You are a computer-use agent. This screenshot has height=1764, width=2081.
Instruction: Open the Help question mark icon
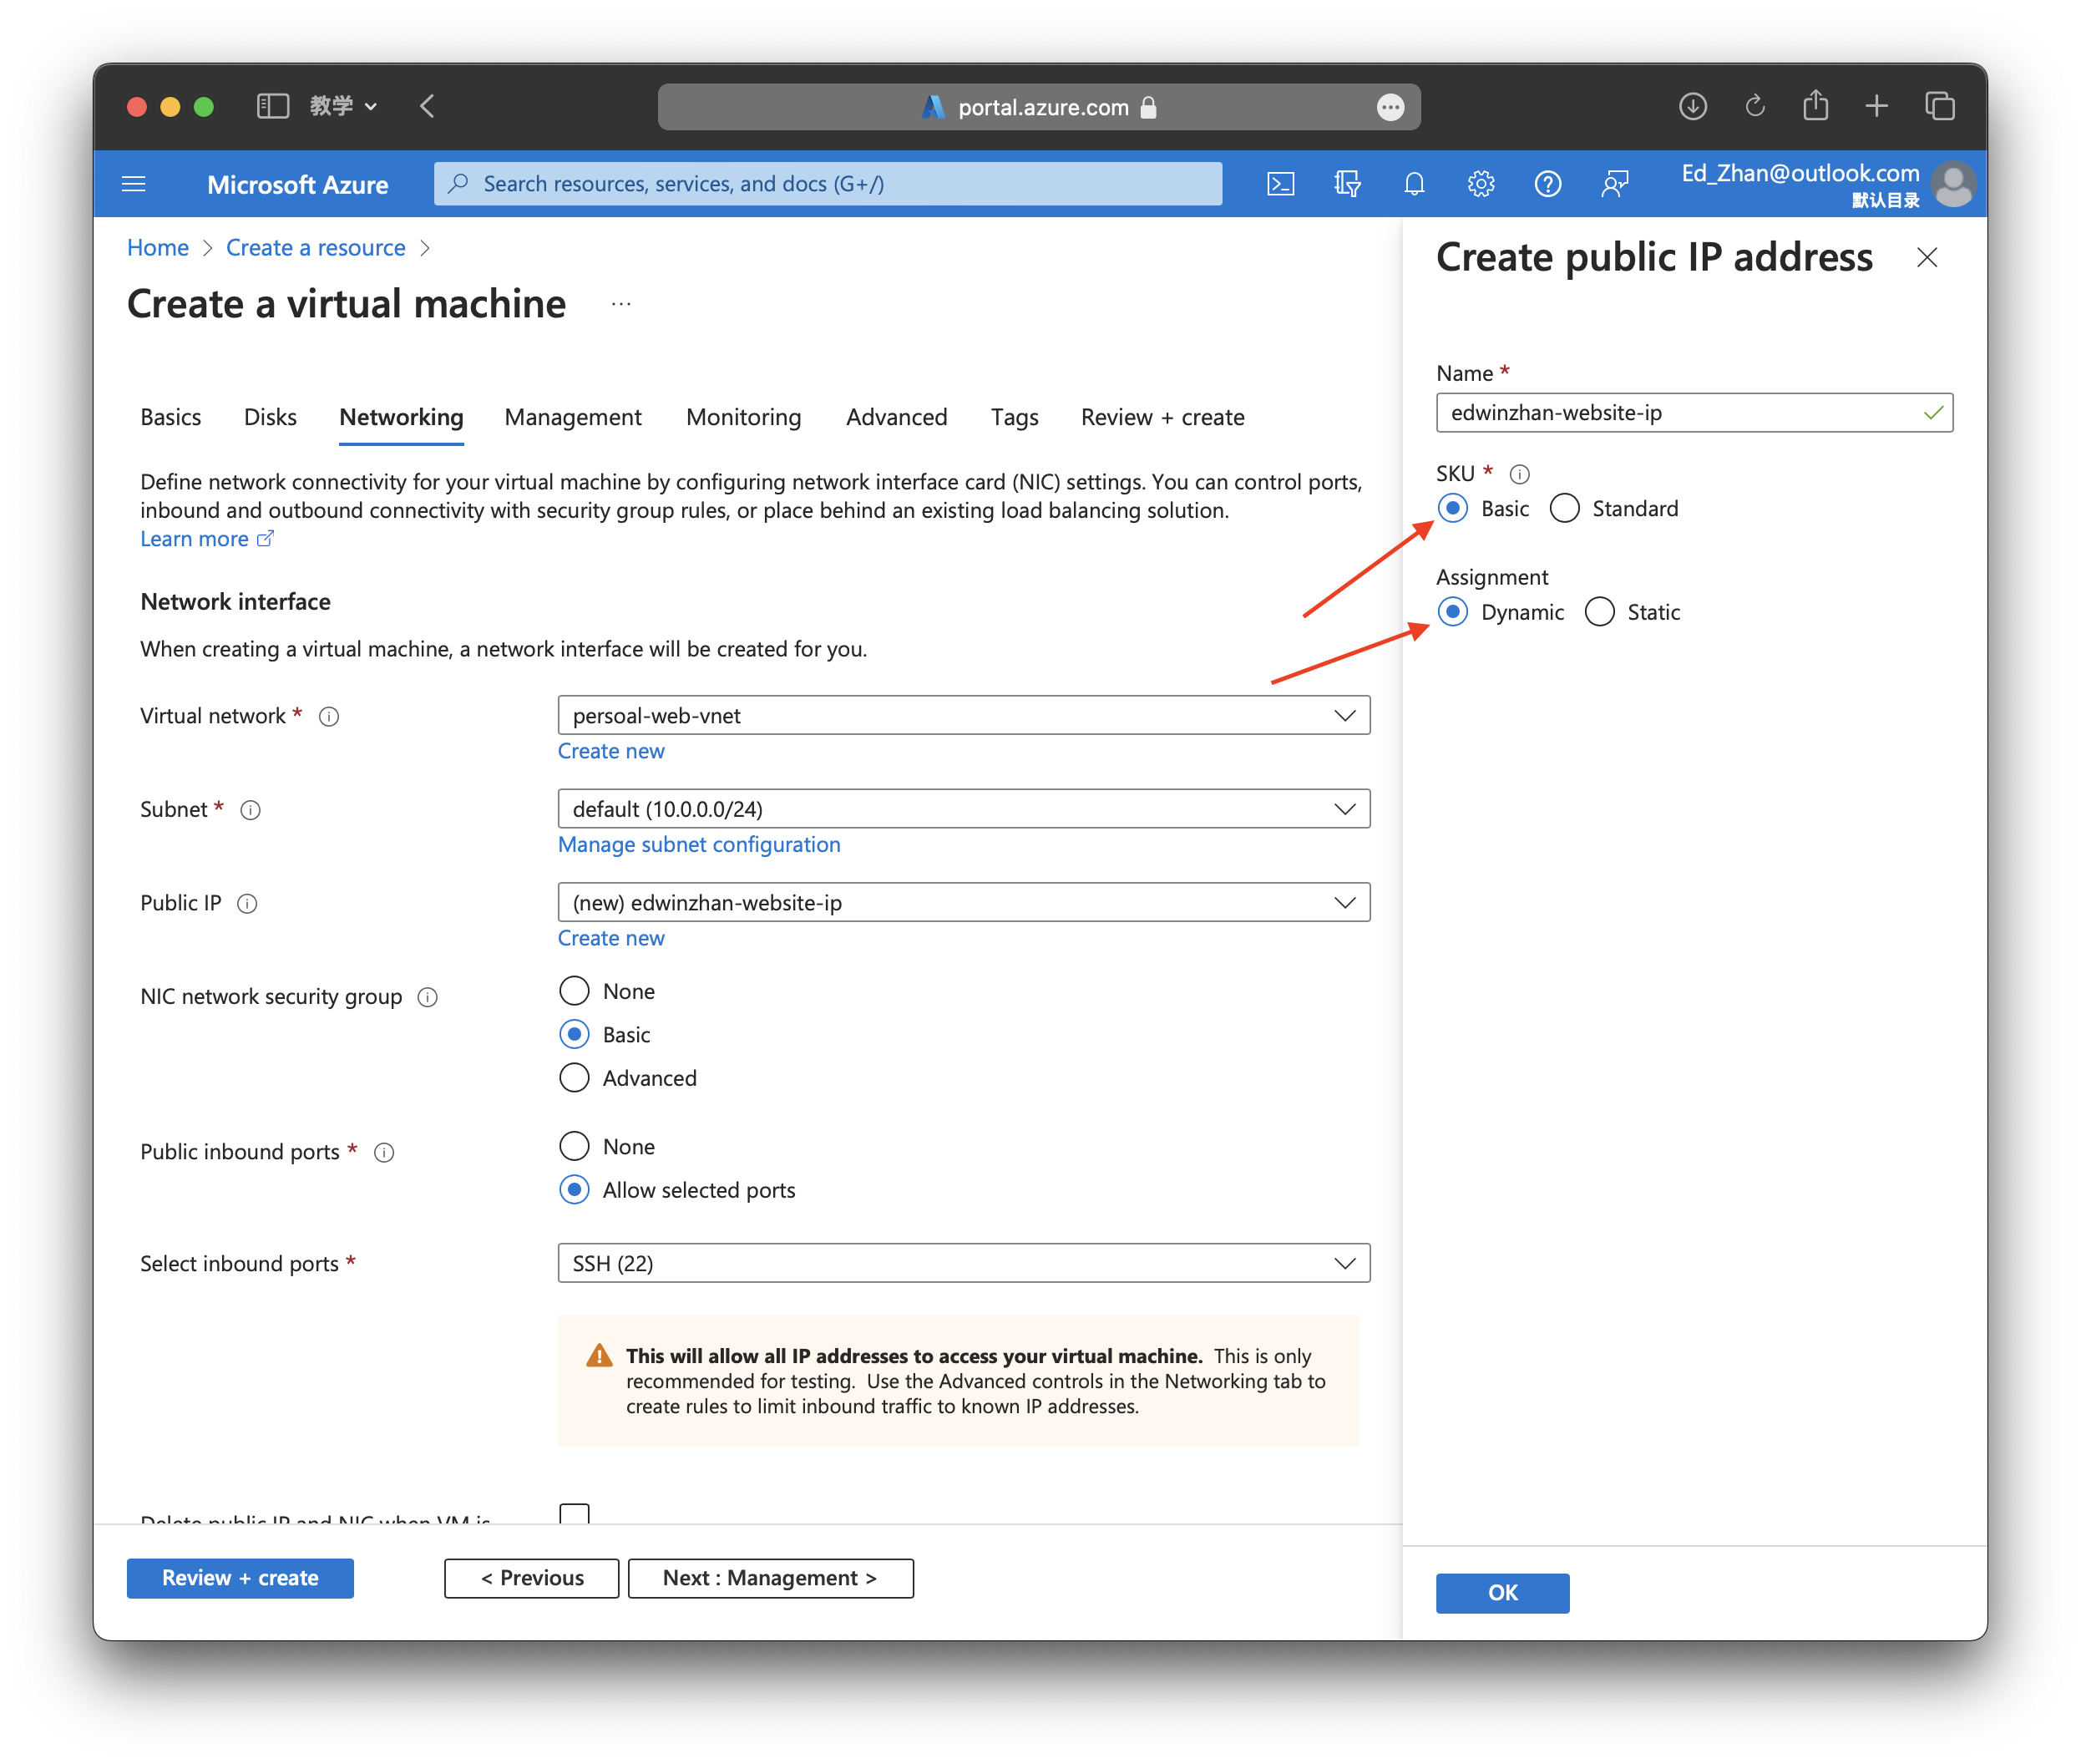coord(1547,184)
